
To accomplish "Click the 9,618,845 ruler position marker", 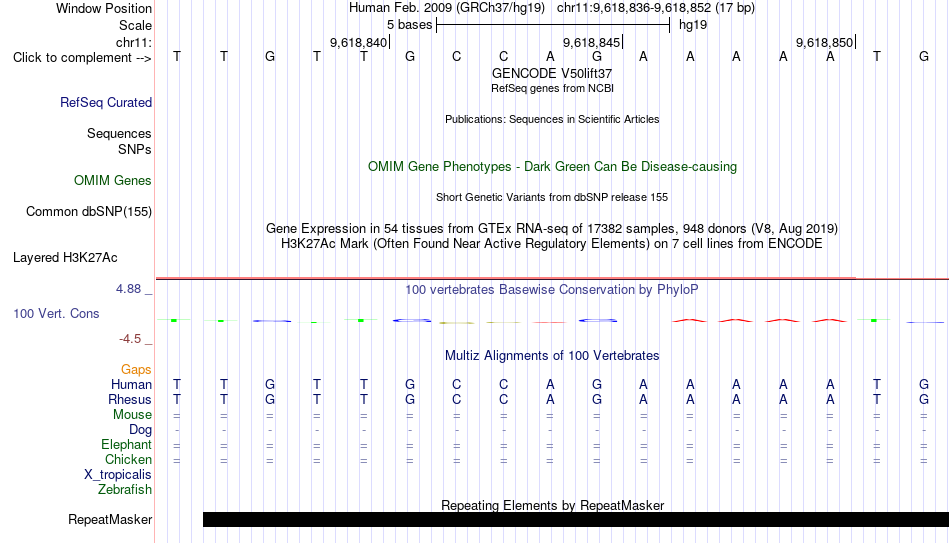I will pyautogui.click(x=591, y=42).
